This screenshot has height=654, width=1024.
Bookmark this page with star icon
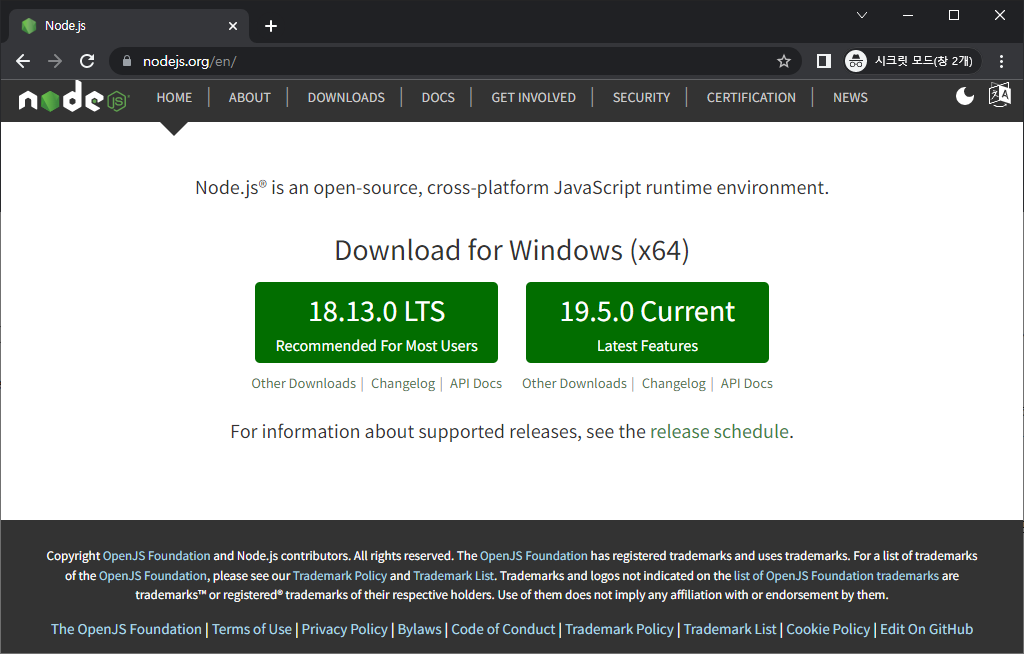point(784,61)
